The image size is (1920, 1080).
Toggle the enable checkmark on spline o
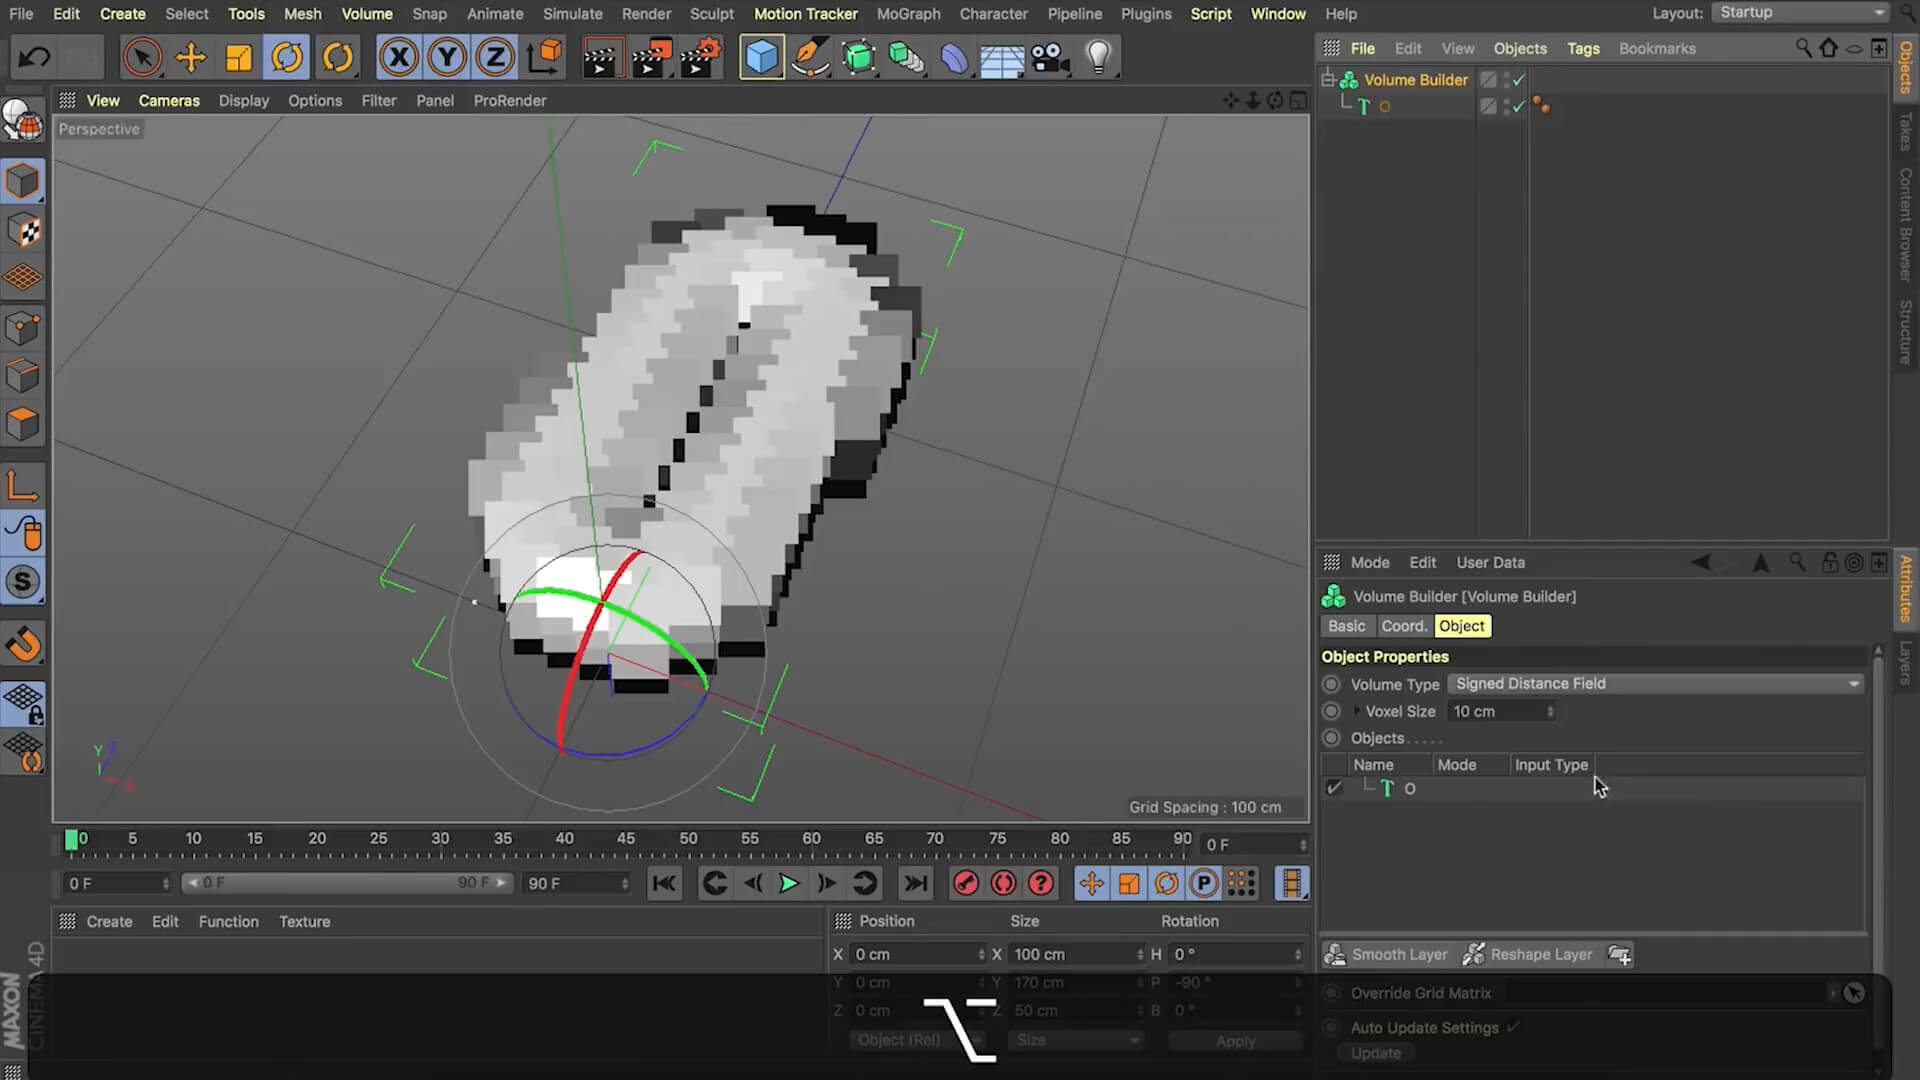(1518, 106)
